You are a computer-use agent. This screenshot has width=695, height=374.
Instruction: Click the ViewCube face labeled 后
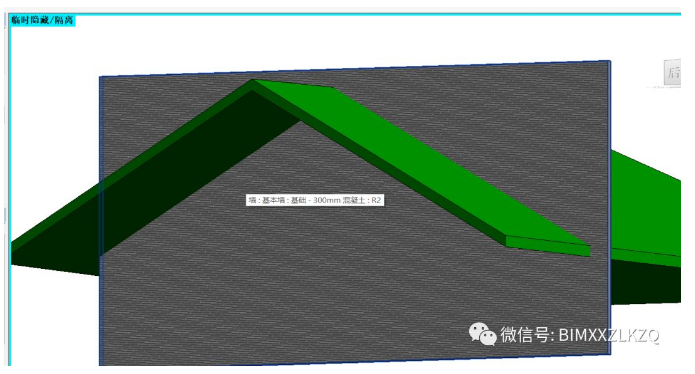672,72
